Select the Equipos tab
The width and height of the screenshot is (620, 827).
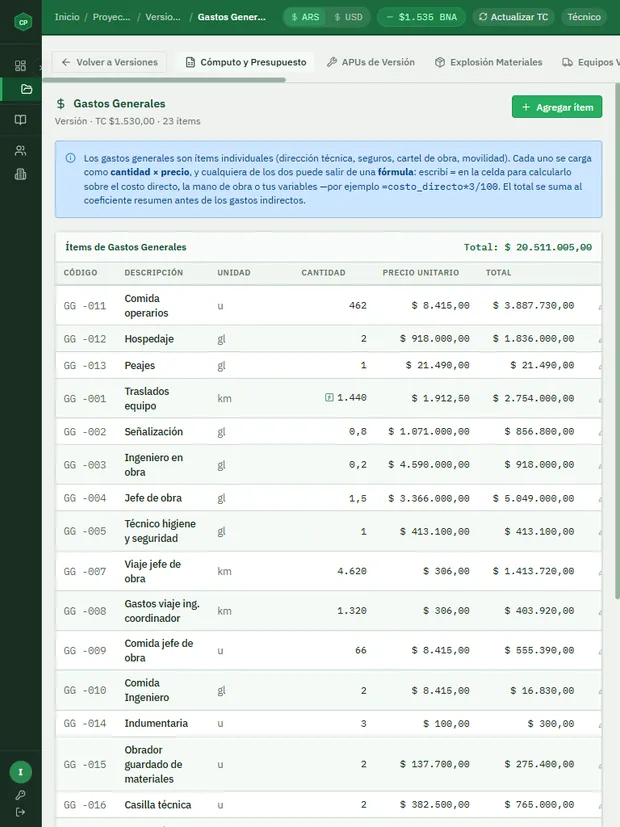pos(590,62)
